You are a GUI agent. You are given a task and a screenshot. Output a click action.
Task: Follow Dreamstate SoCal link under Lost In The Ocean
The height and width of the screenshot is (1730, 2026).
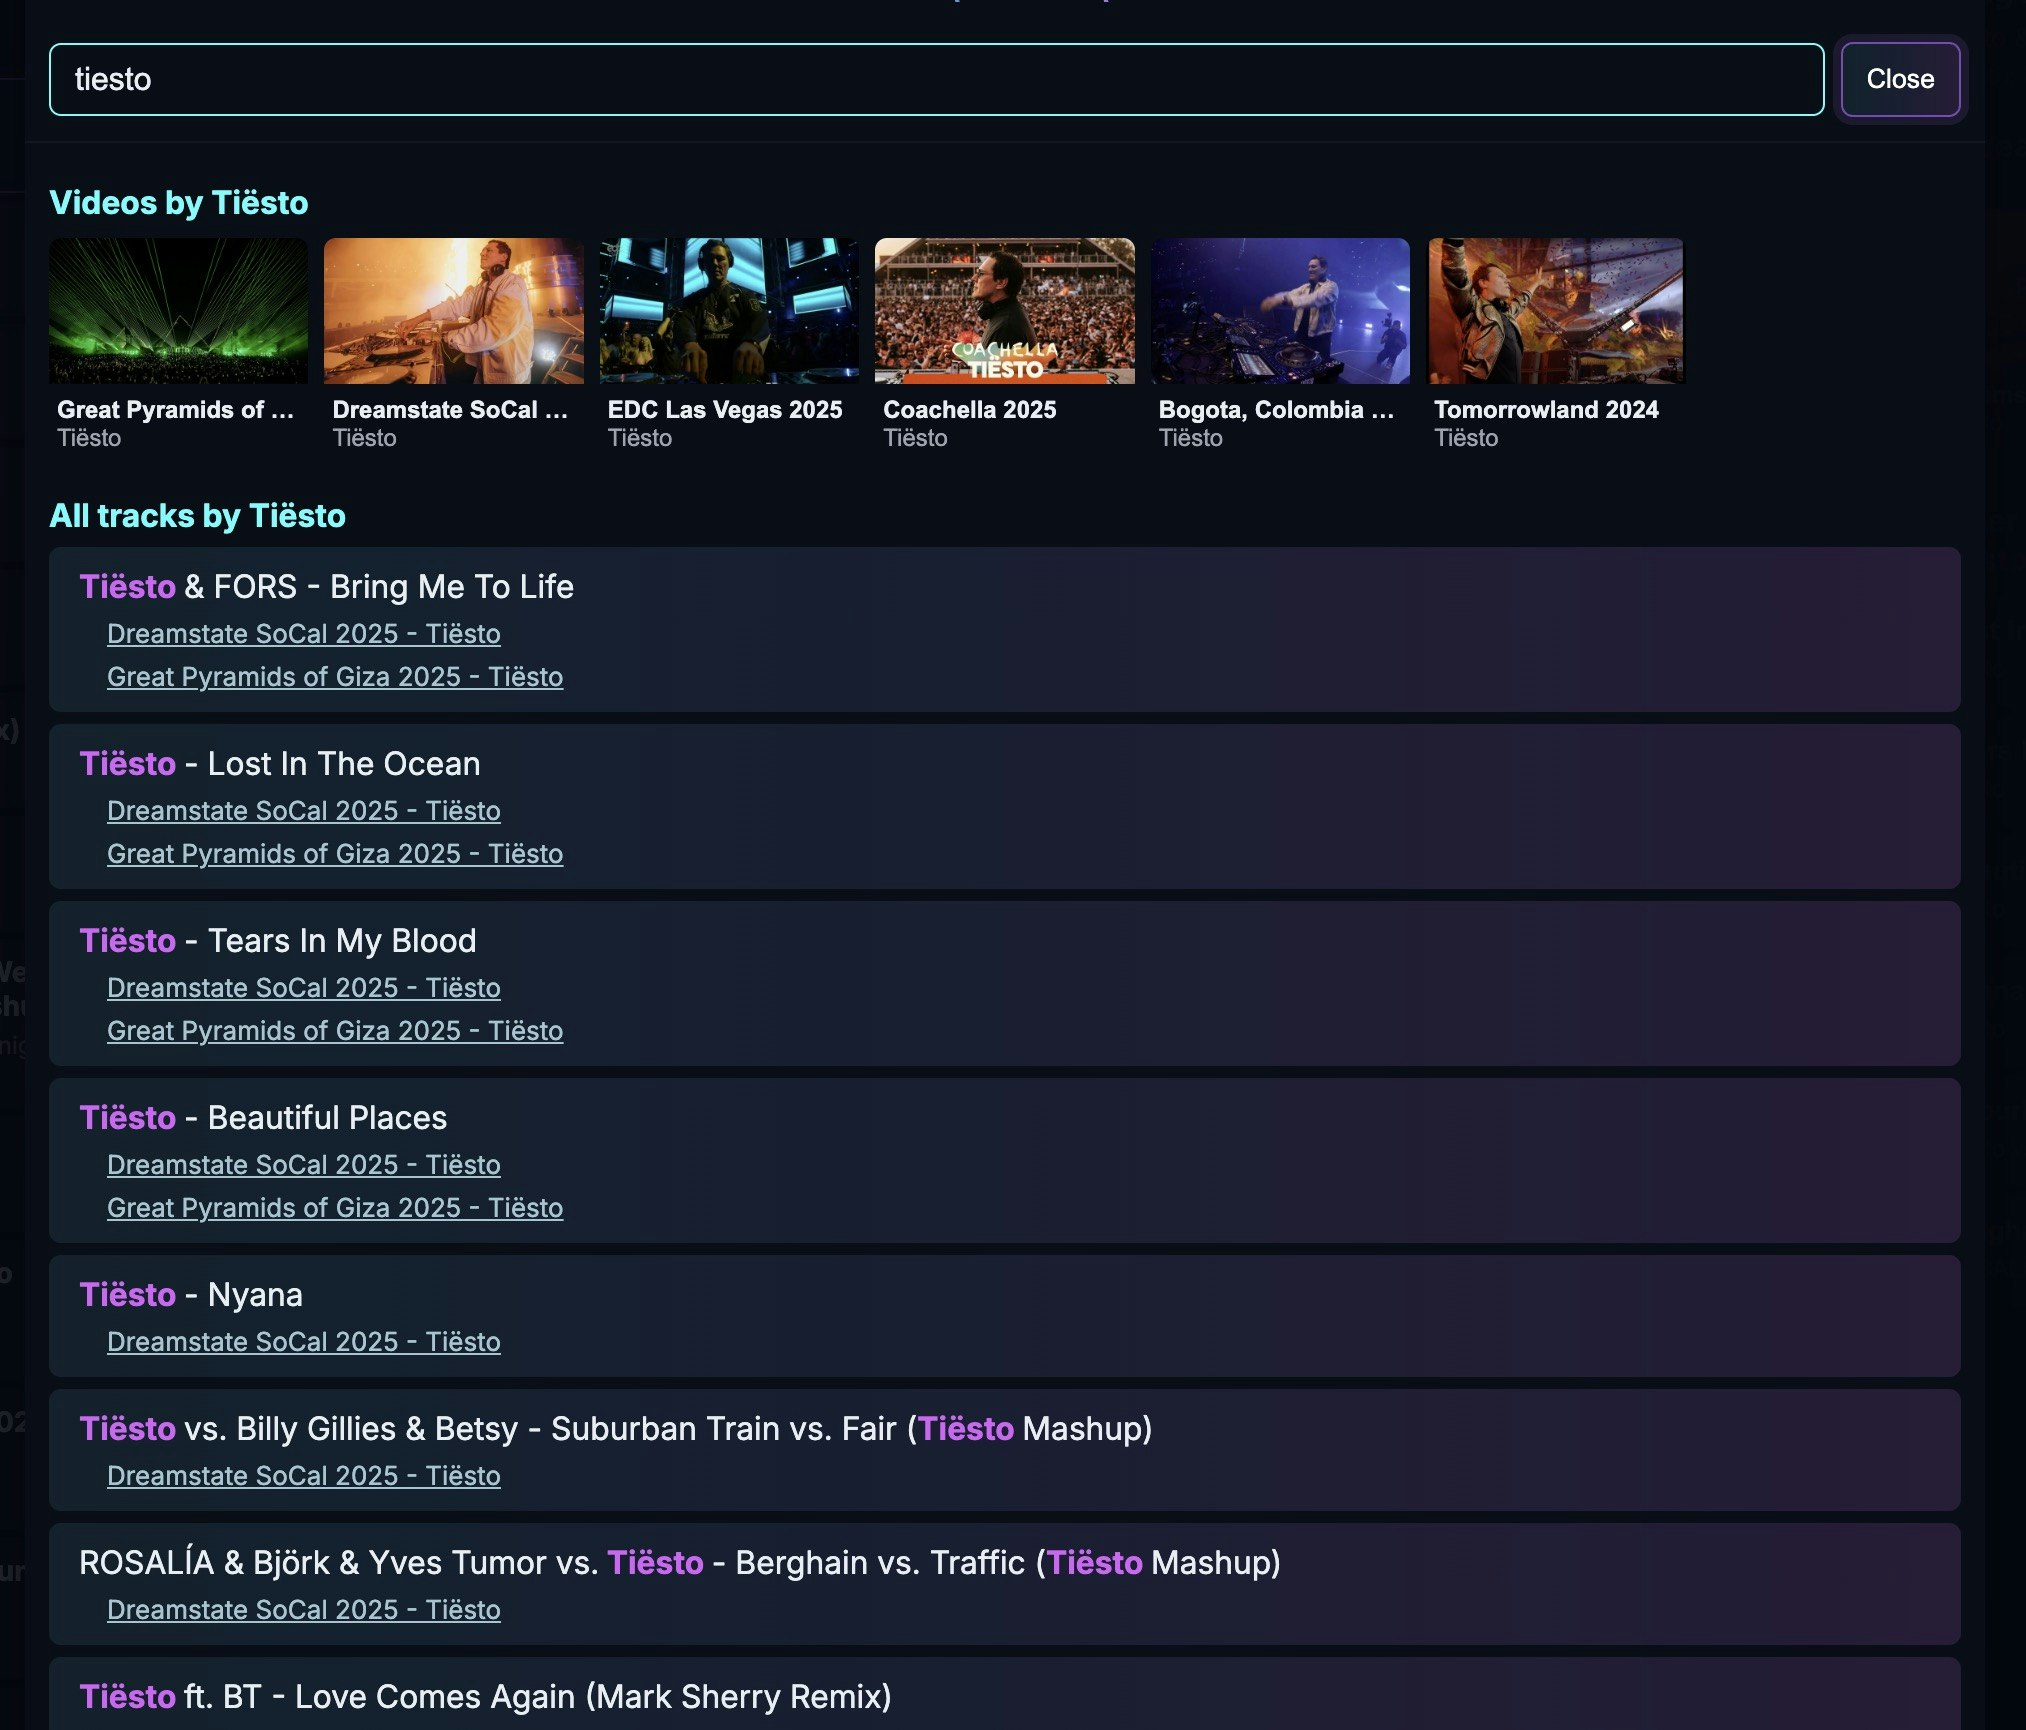tap(303, 811)
